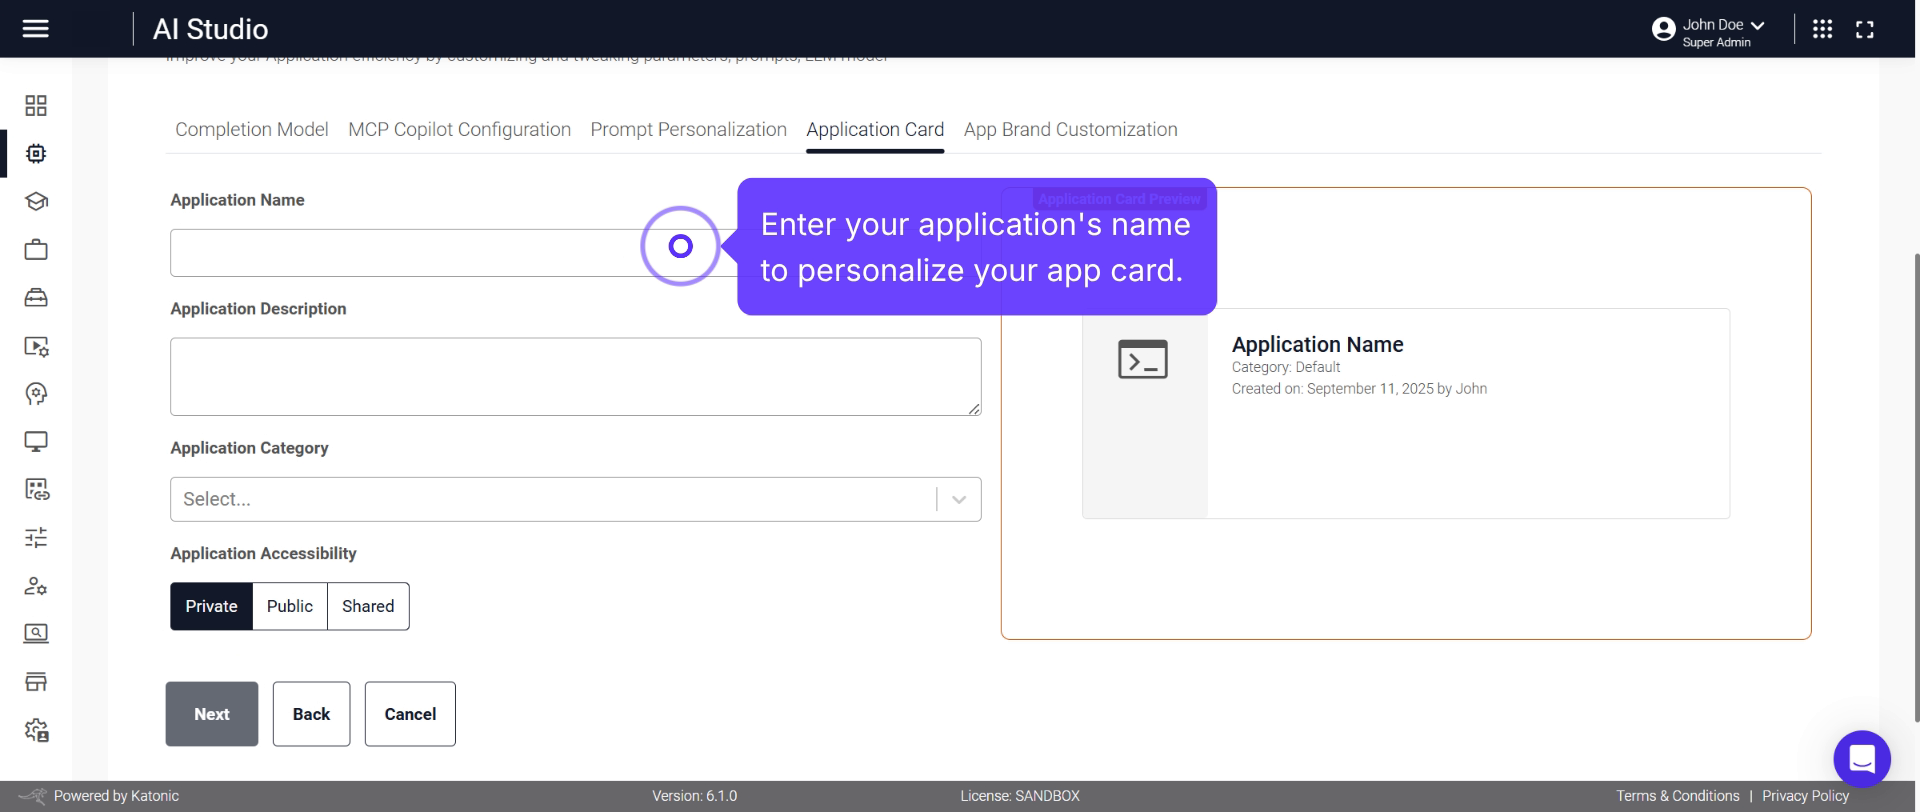Open the monitor icon in sidebar

click(36, 441)
